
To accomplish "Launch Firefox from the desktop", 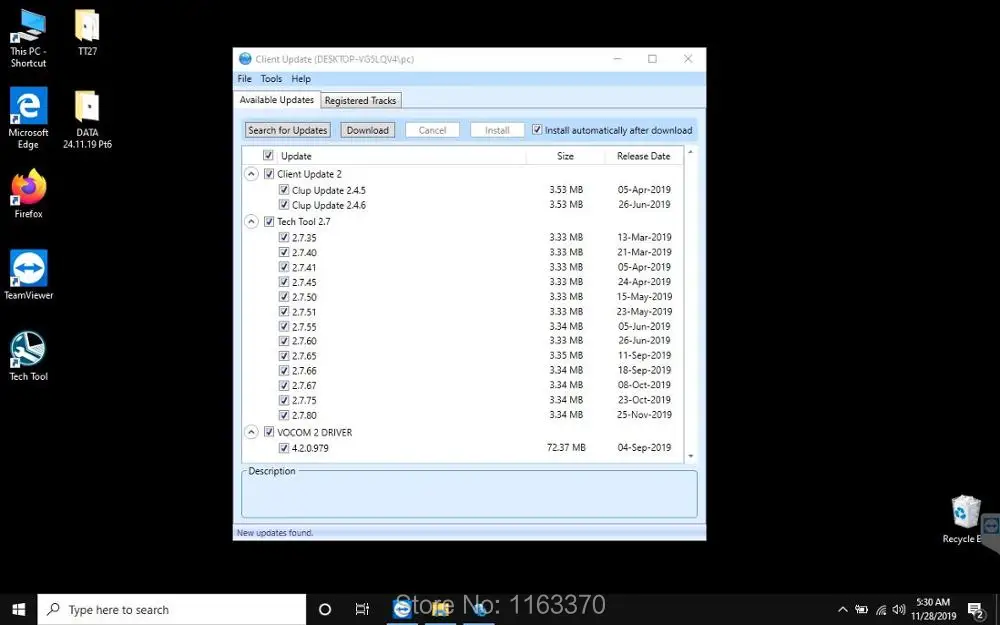I will coord(28,194).
